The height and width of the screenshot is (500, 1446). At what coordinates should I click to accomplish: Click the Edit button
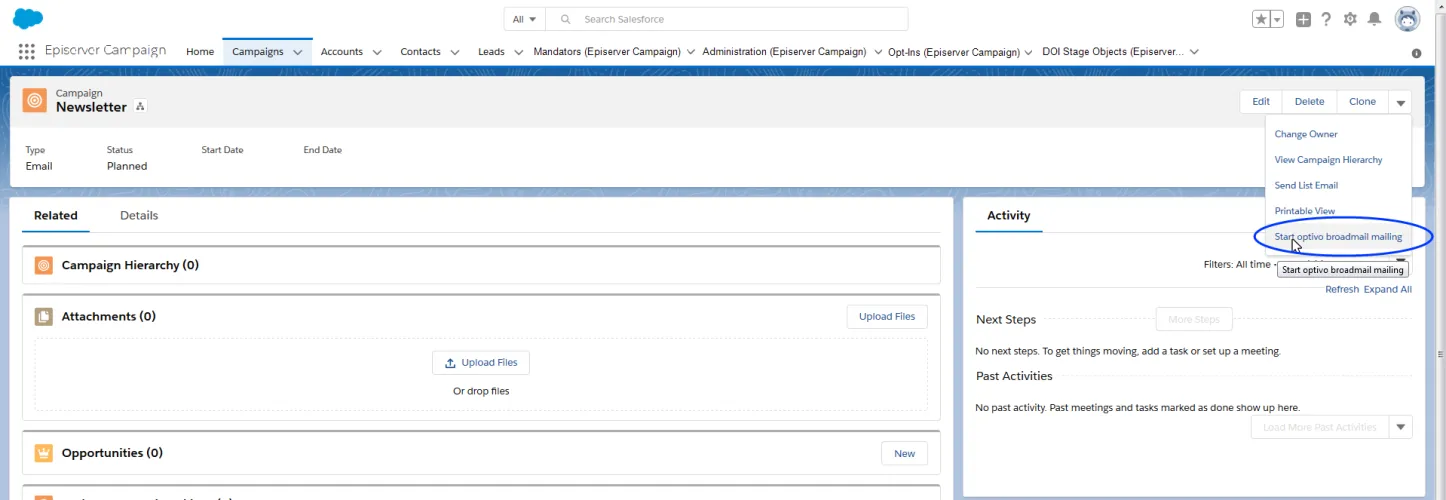pyautogui.click(x=1261, y=101)
